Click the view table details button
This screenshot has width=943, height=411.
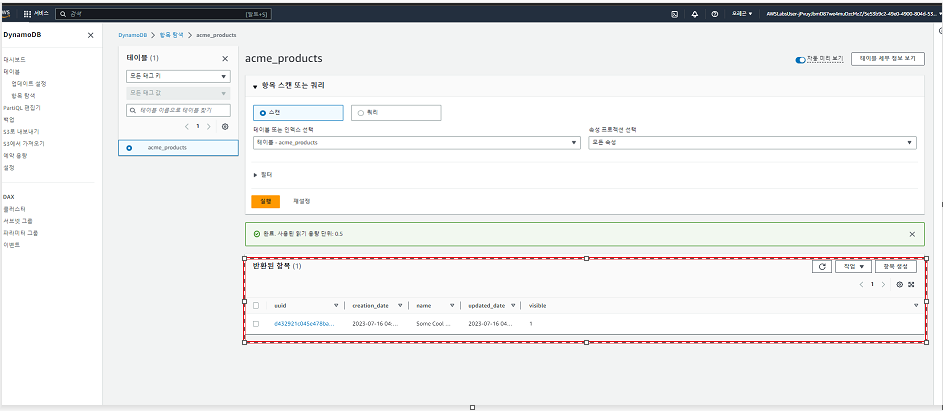[x=888, y=58]
